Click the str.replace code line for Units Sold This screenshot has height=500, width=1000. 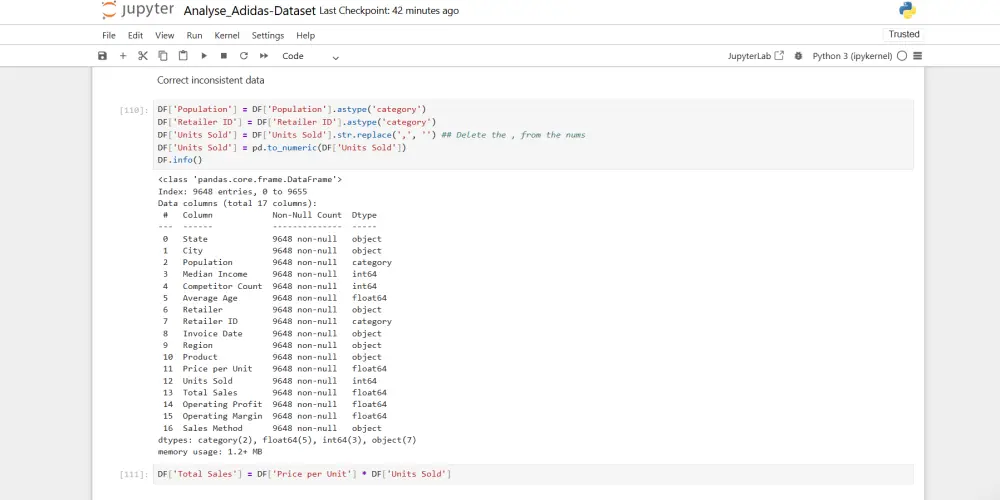coord(371,135)
